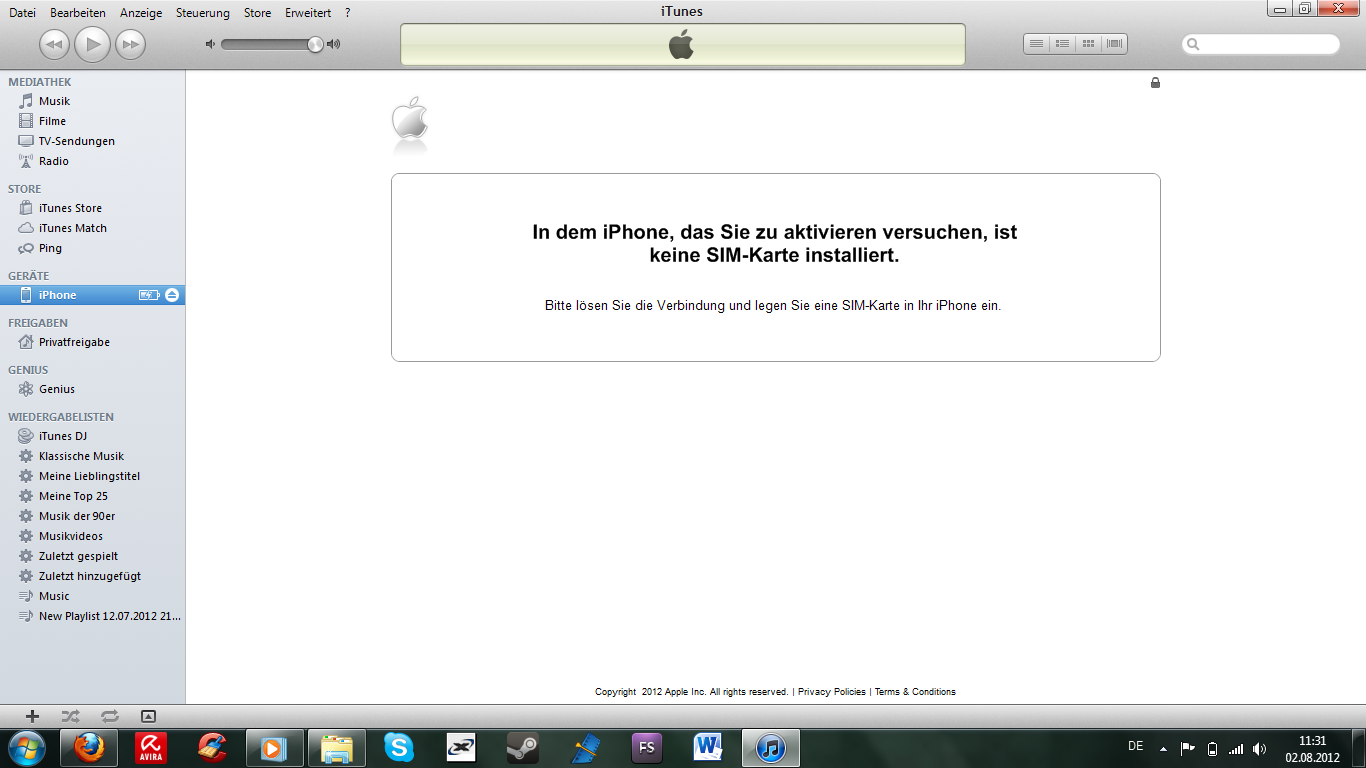Screen dimensions: 1366x768
Task: Click the secure lock icon
Action: point(1155,83)
